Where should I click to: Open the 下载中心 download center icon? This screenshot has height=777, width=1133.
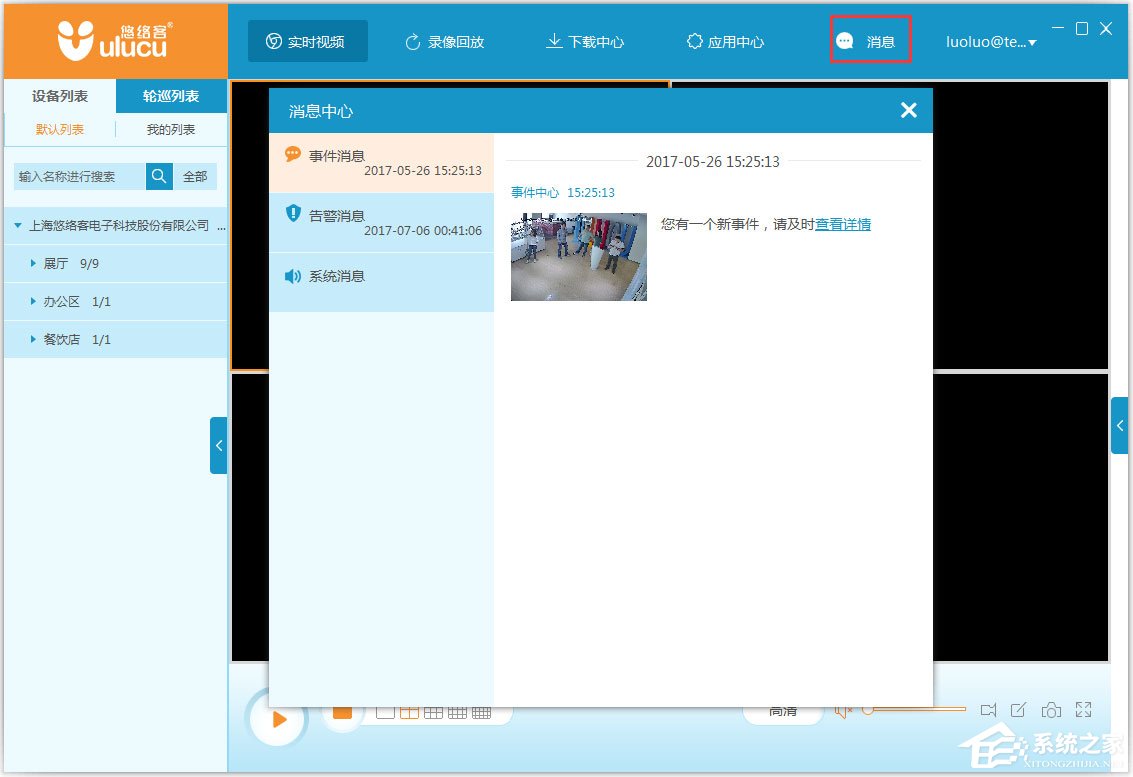[x=553, y=41]
